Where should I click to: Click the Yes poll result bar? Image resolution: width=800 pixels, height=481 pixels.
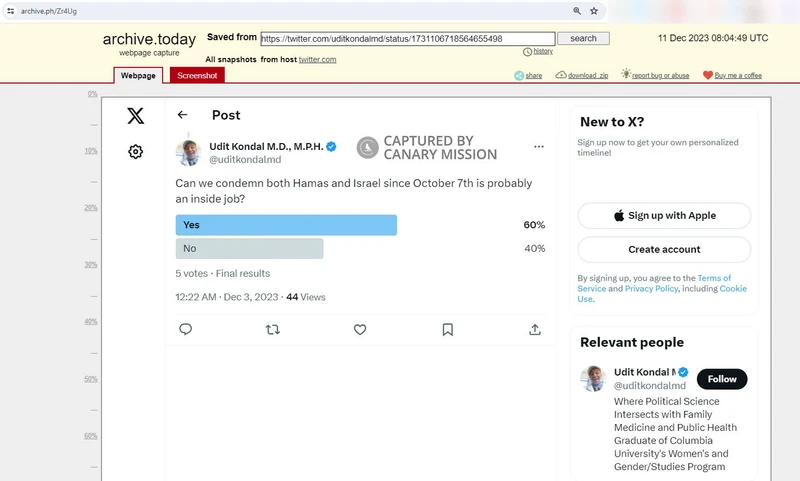coord(286,225)
